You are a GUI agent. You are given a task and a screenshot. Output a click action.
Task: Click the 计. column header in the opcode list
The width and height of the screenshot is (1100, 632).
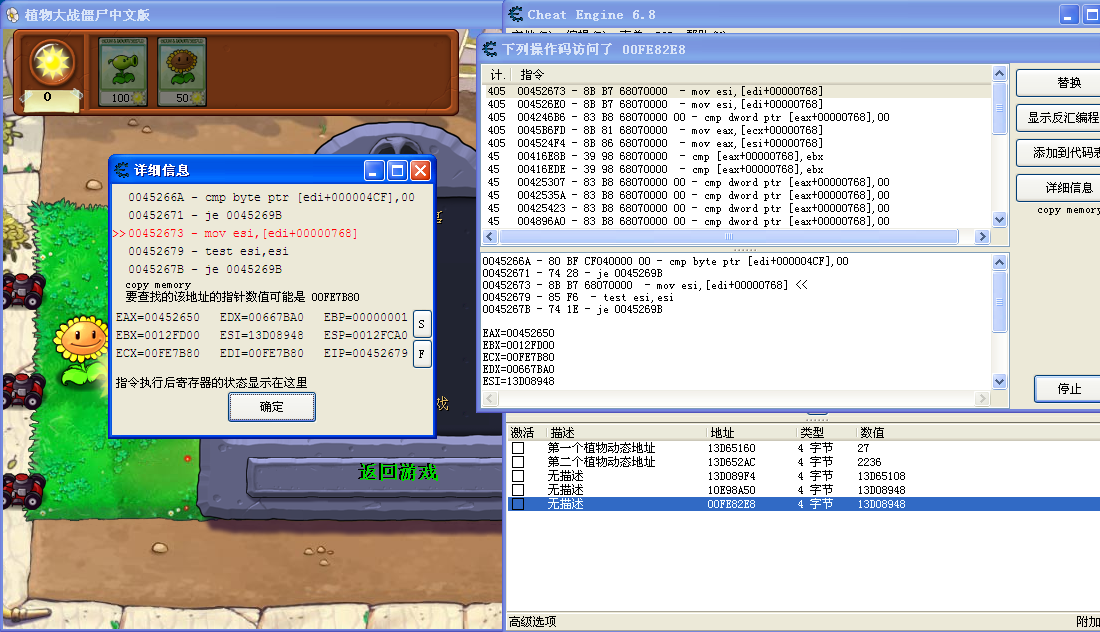coord(497,74)
